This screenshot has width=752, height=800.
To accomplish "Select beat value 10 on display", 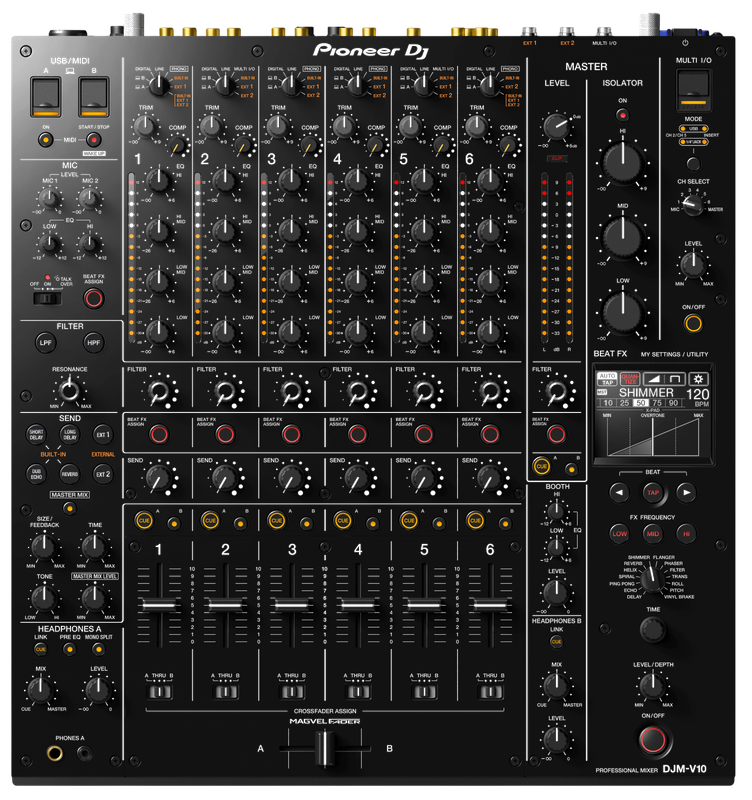I will [608, 403].
